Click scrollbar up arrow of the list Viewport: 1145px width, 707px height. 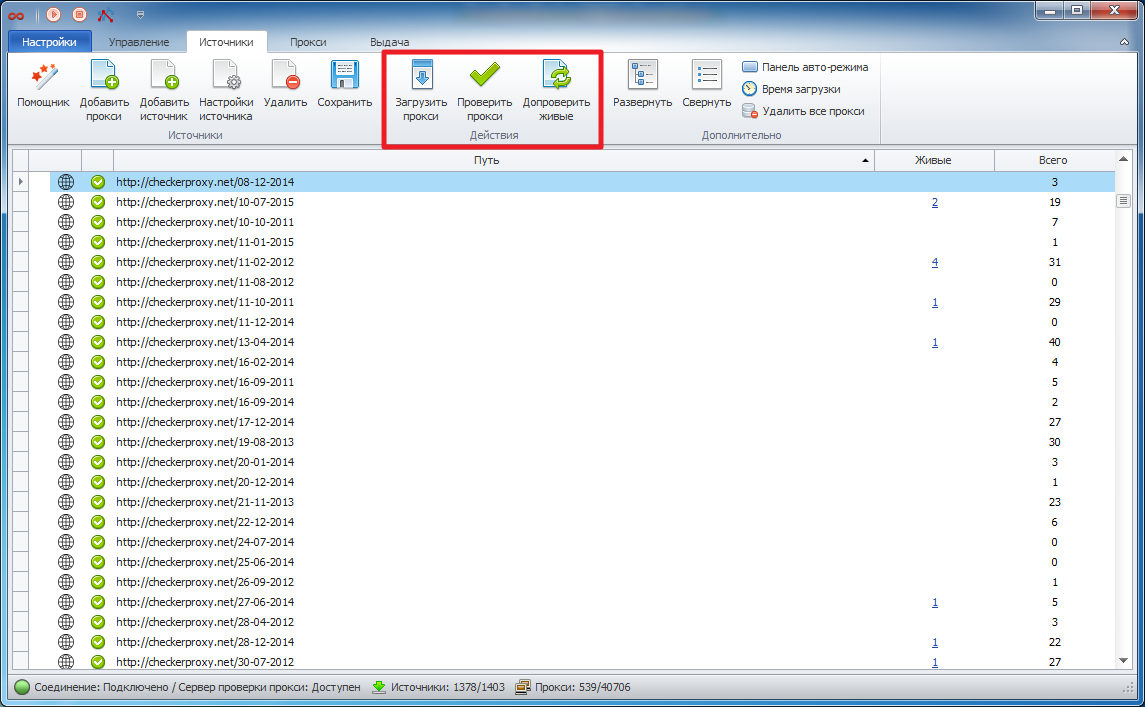(1123, 158)
